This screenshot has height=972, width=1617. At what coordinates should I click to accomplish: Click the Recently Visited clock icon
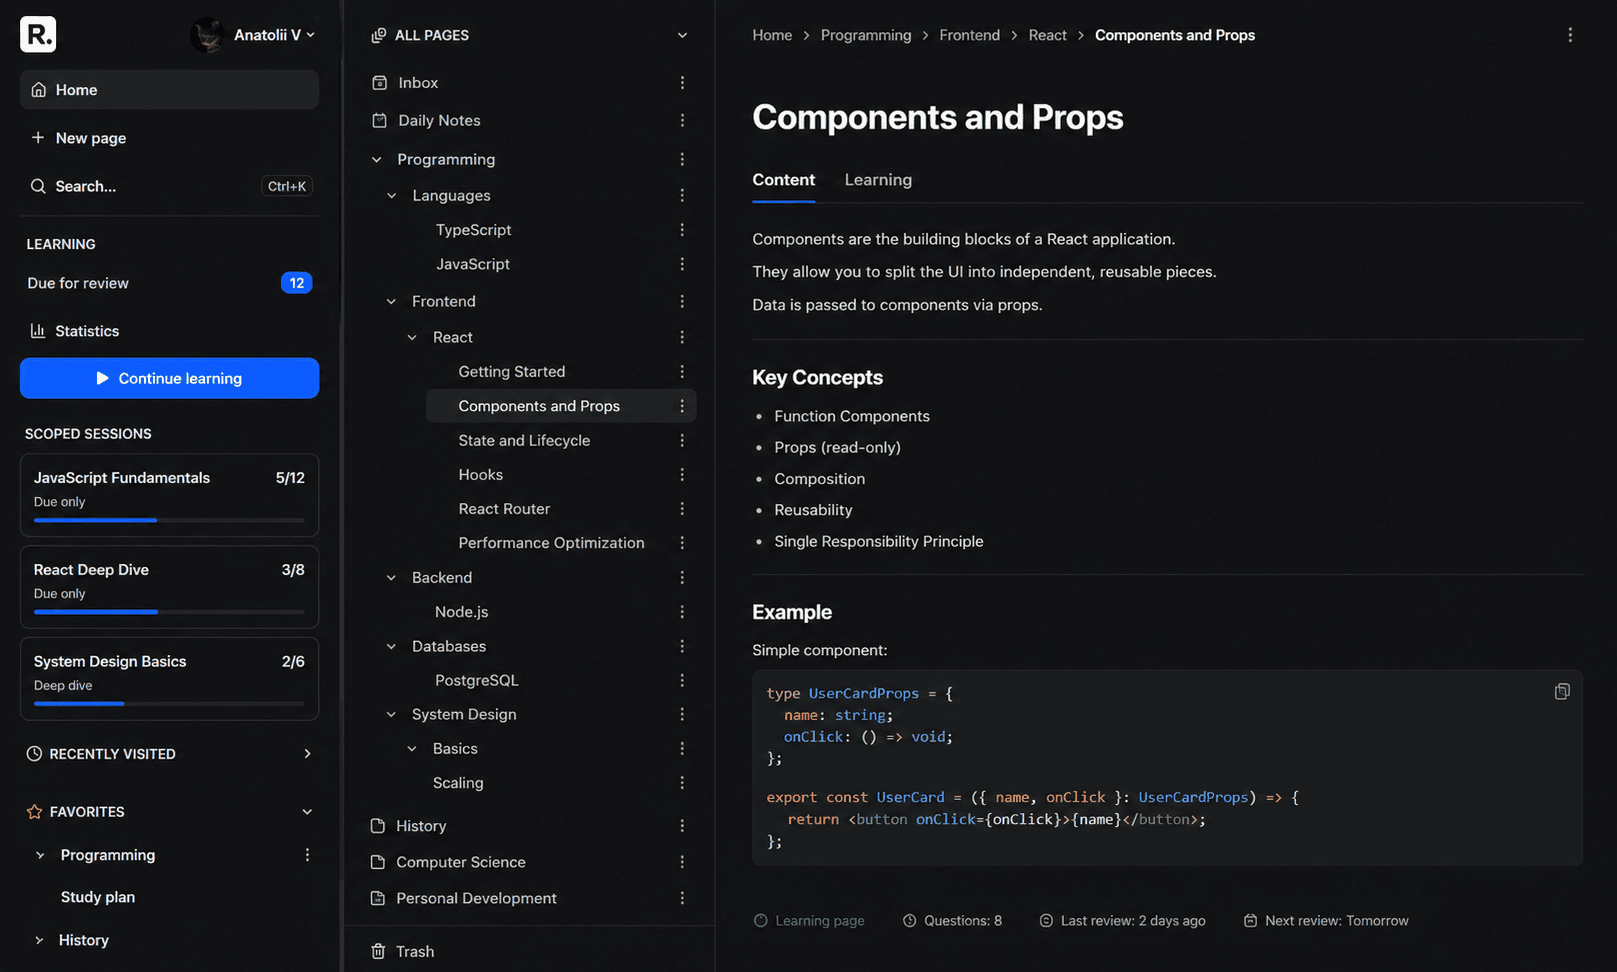pos(34,754)
